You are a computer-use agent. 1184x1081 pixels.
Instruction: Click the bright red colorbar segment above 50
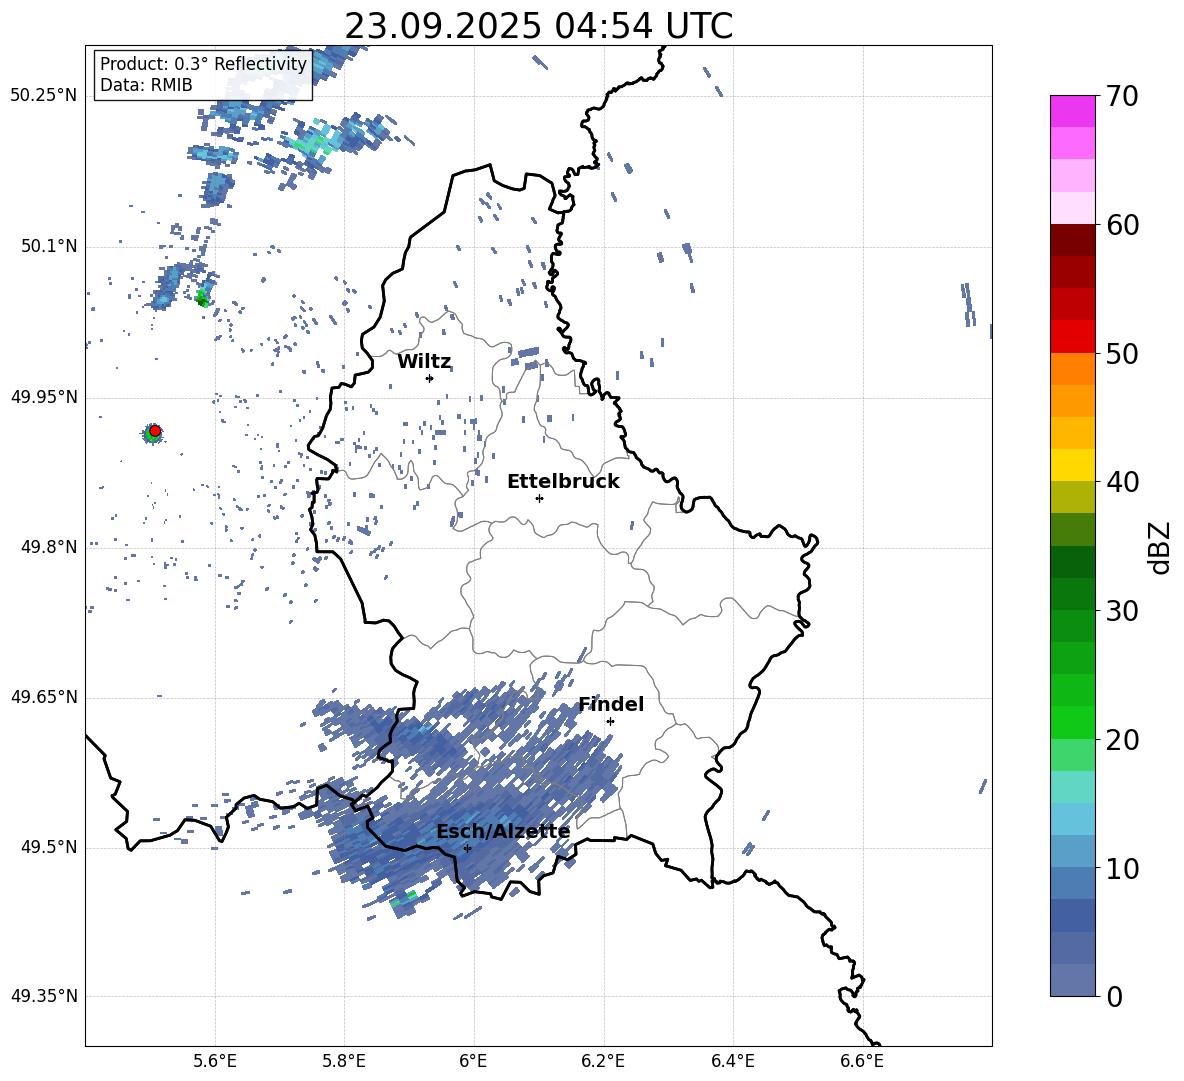pyautogui.click(x=1073, y=337)
